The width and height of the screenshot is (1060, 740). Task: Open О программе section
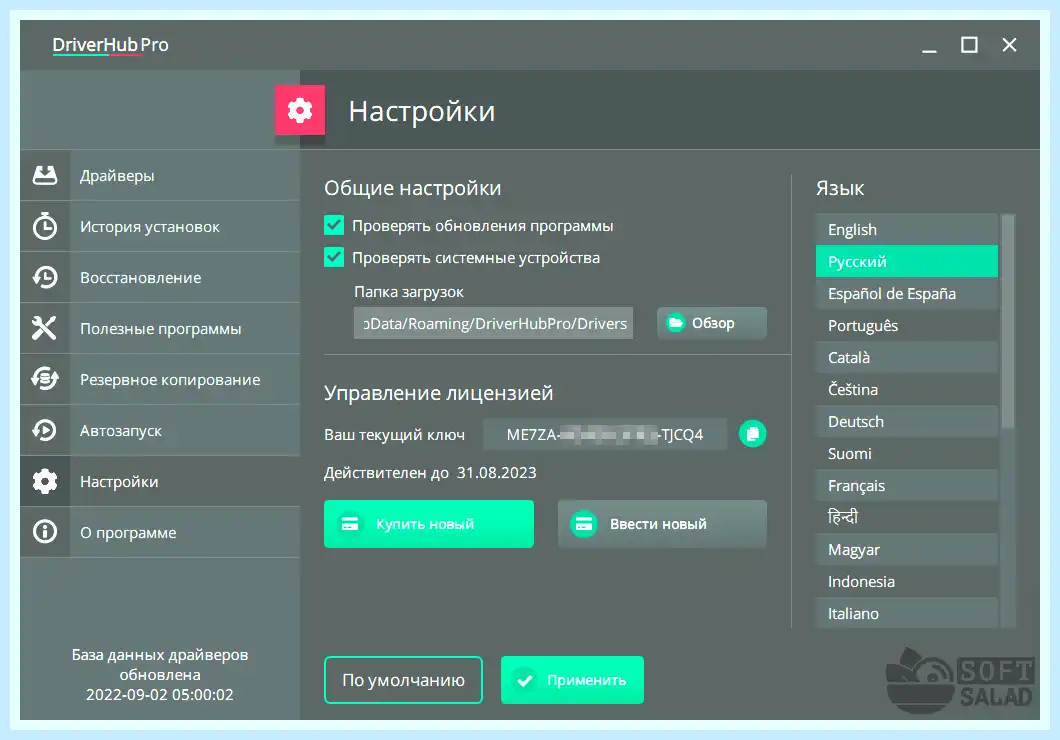click(160, 533)
